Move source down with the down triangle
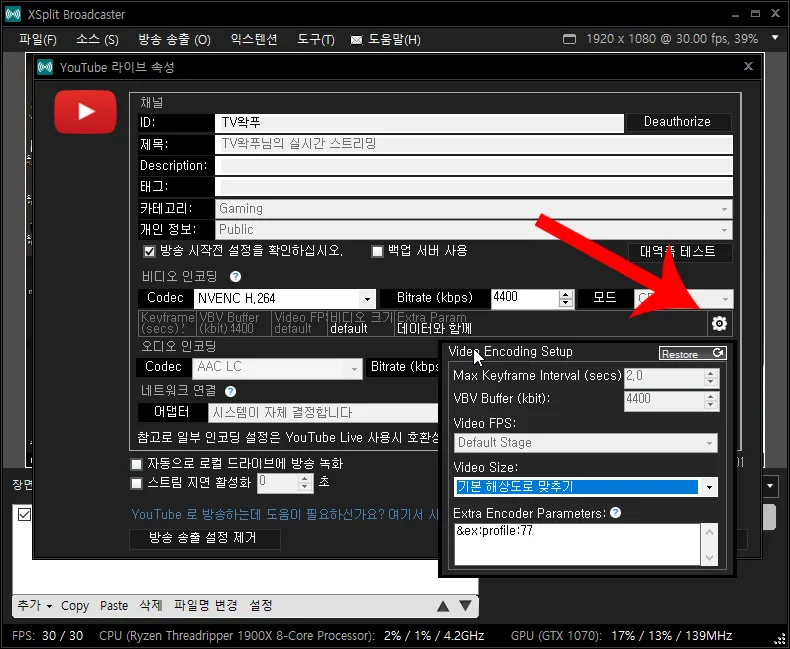790x649 pixels. 466,605
